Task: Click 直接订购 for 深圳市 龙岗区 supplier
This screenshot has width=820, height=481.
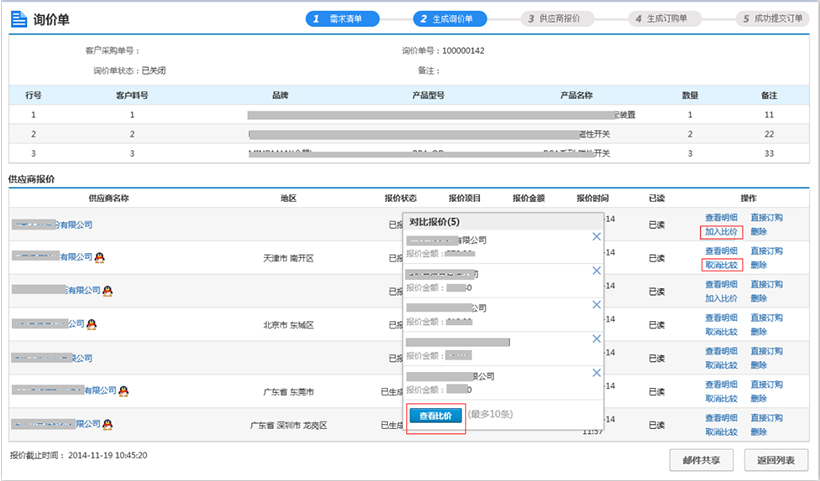Action: coord(767,418)
